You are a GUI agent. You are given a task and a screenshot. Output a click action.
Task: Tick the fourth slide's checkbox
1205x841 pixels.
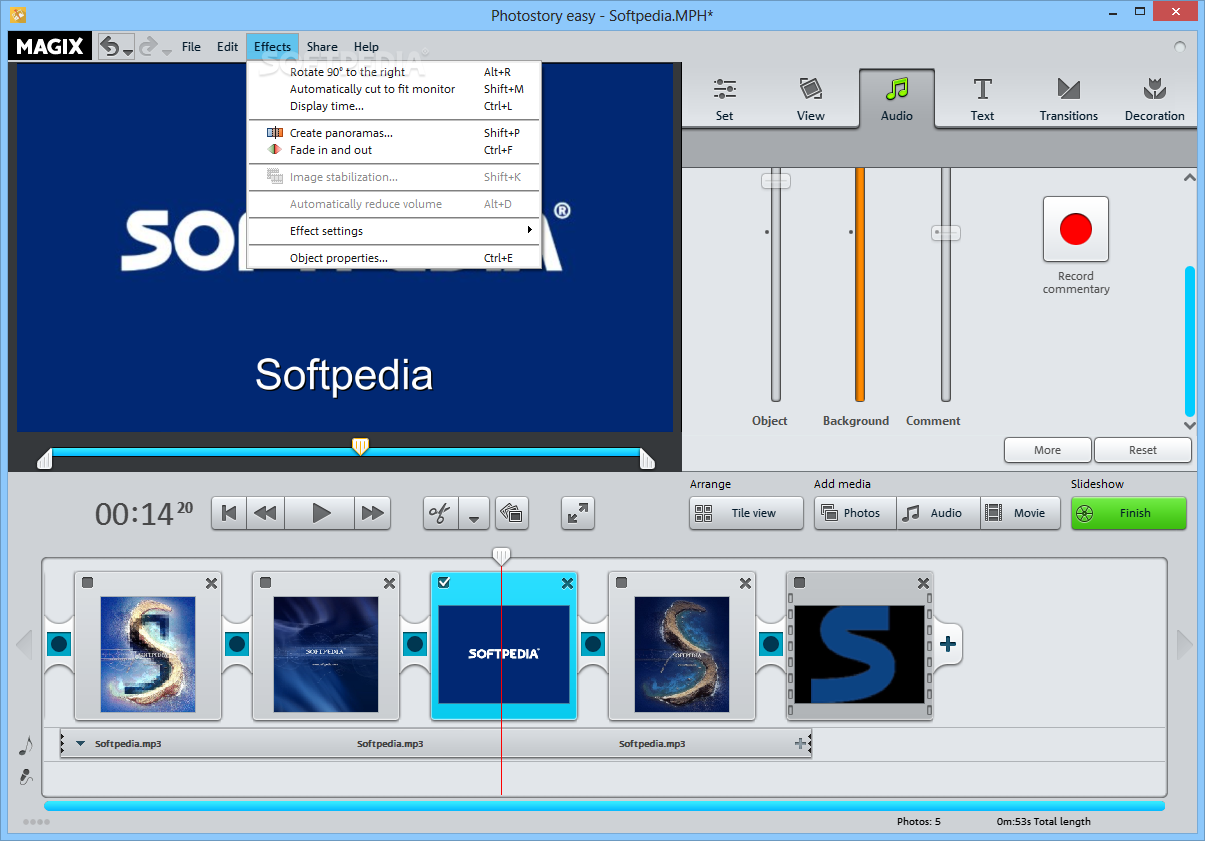coord(621,583)
